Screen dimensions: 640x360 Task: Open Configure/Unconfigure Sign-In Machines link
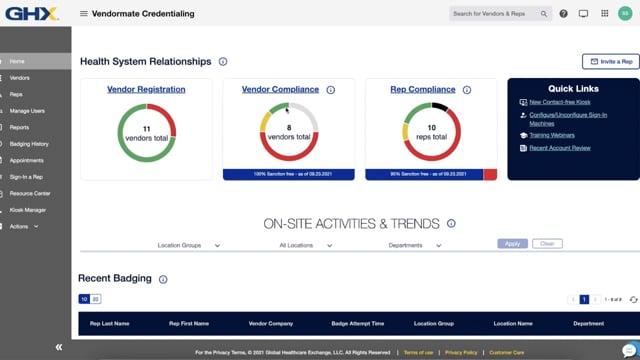click(x=568, y=119)
